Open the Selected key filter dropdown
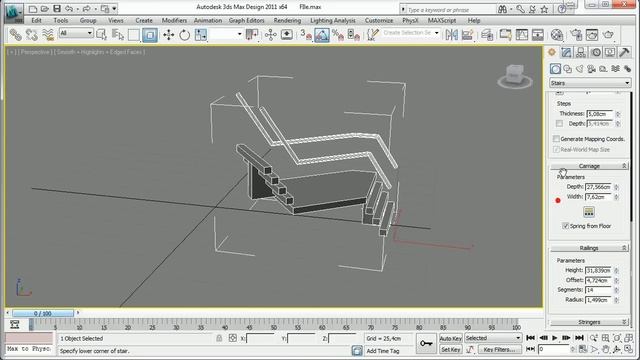Image resolution: width=640 pixels, height=360 pixels. pyautogui.click(x=493, y=338)
